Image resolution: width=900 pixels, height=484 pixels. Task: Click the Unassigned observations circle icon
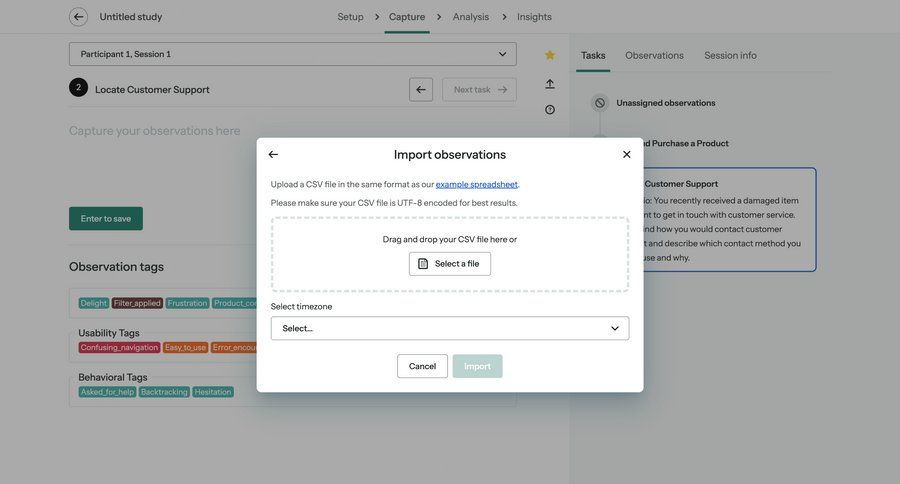(x=600, y=103)
